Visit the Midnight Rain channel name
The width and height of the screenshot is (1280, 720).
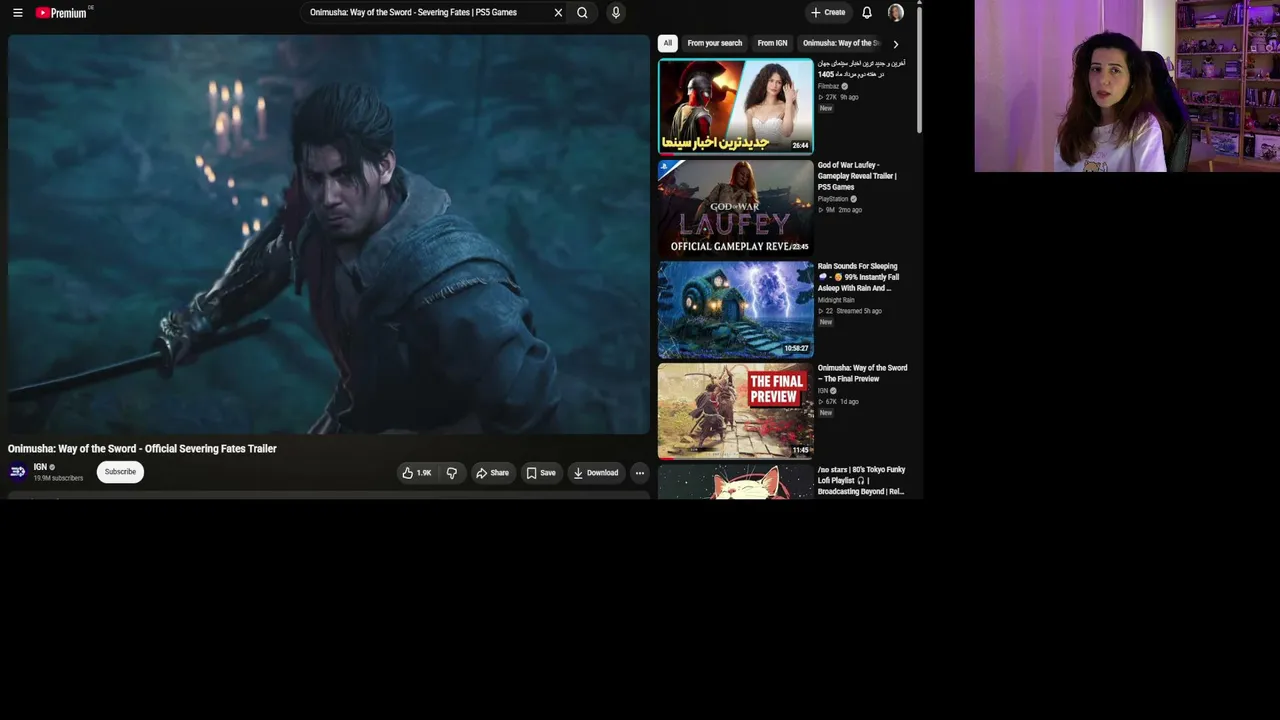836,300
